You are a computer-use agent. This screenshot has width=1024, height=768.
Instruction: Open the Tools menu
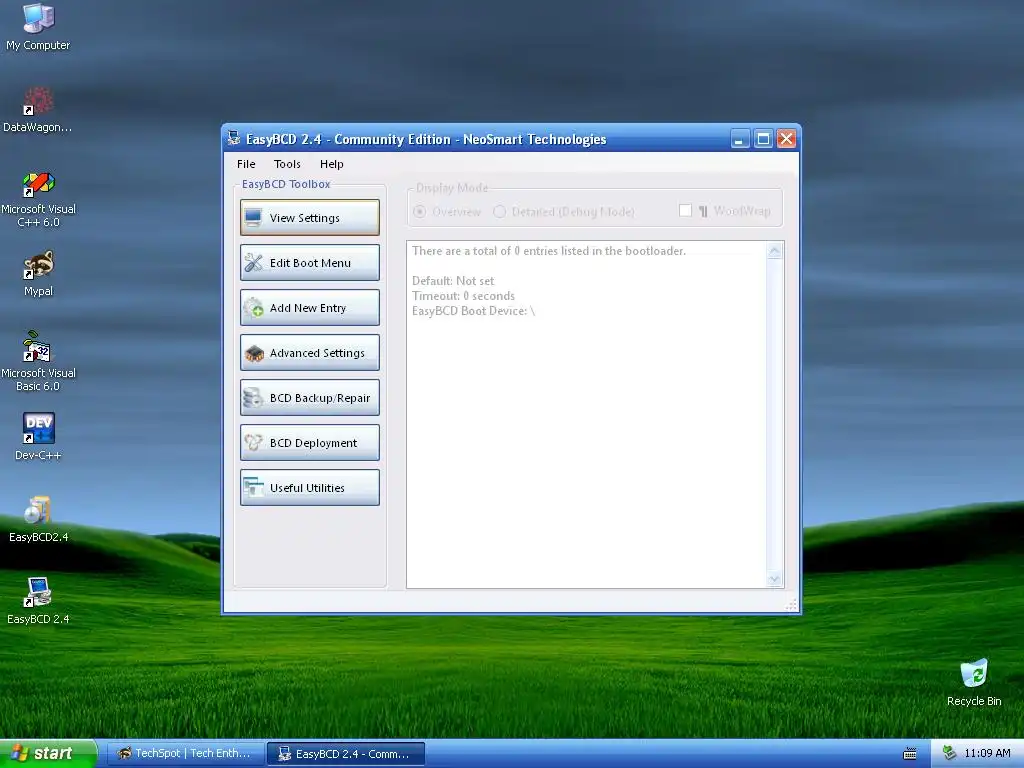click(287, 164)
